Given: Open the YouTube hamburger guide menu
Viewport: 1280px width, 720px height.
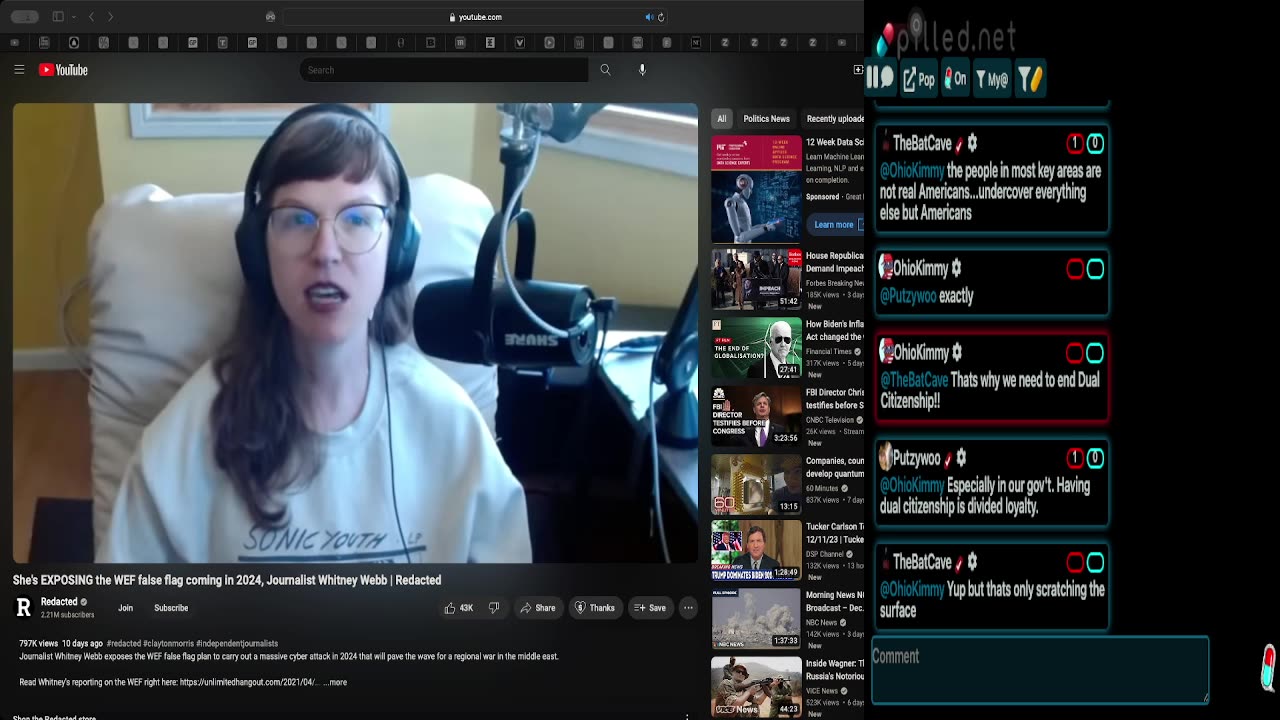Looking at the screenshot, I should click(x=19, y=70).
